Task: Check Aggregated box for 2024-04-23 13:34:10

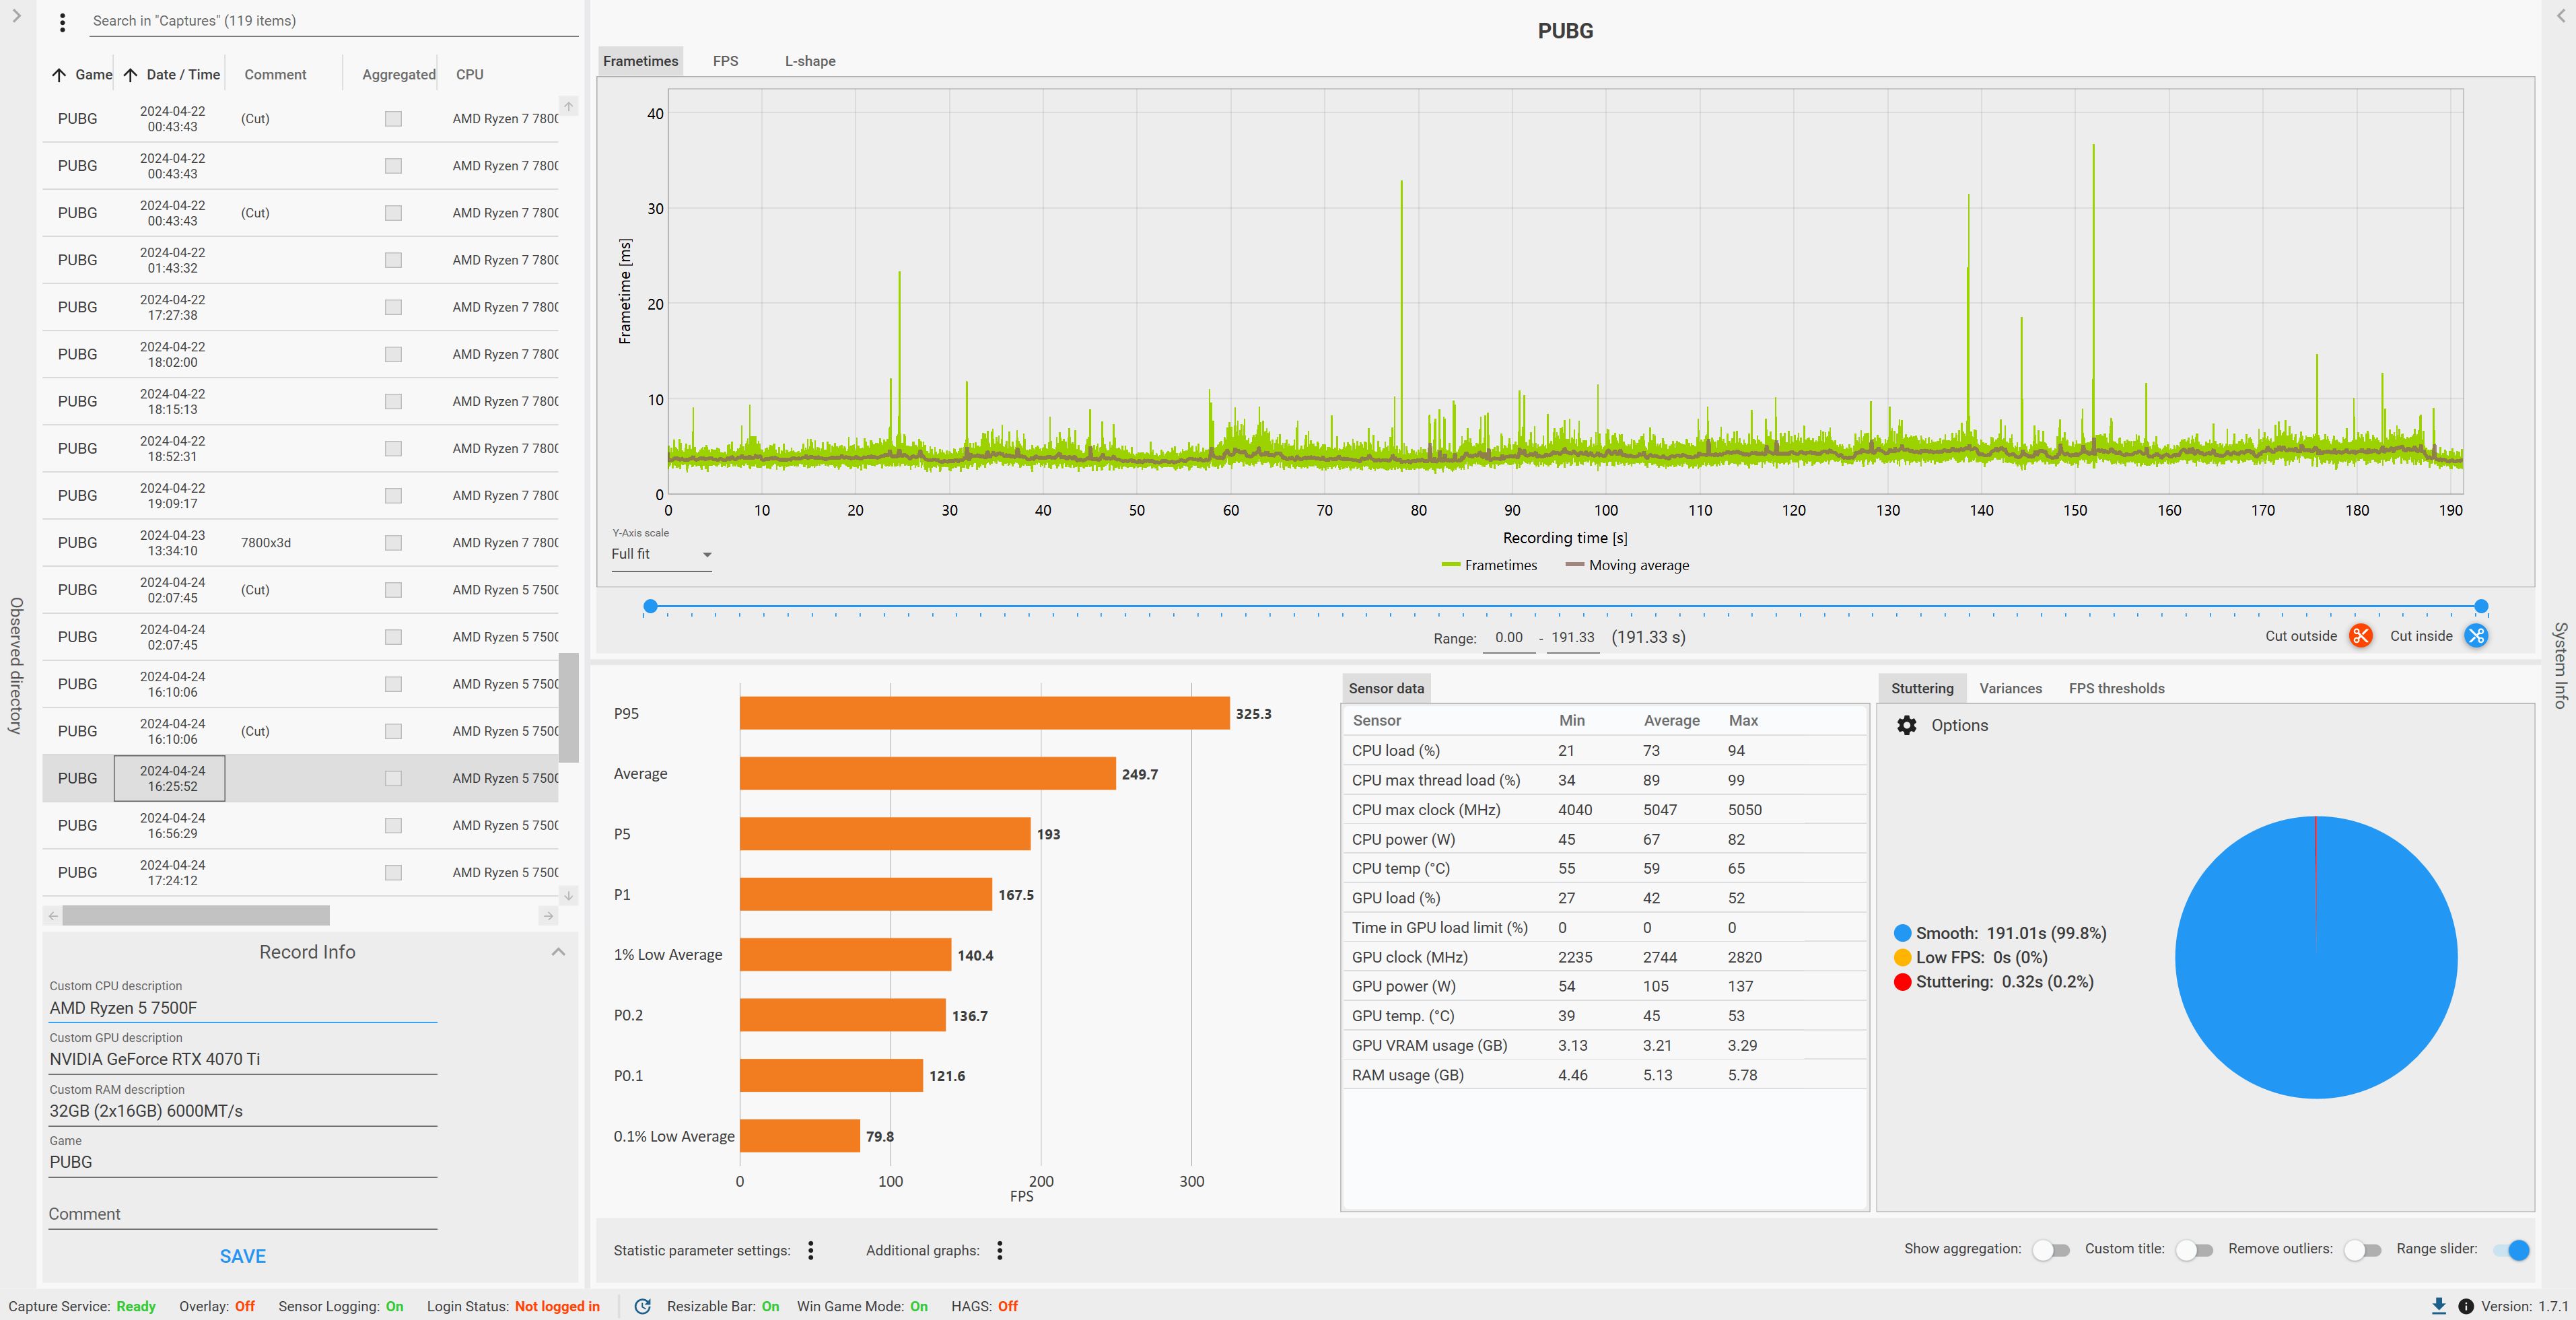Action: coord(393,543)
